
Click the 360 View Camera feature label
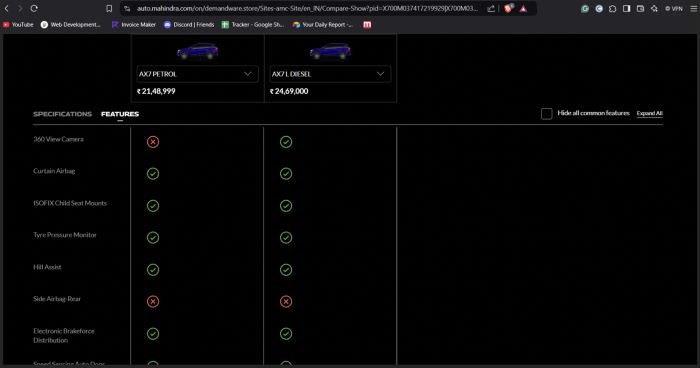click(58, 139)
